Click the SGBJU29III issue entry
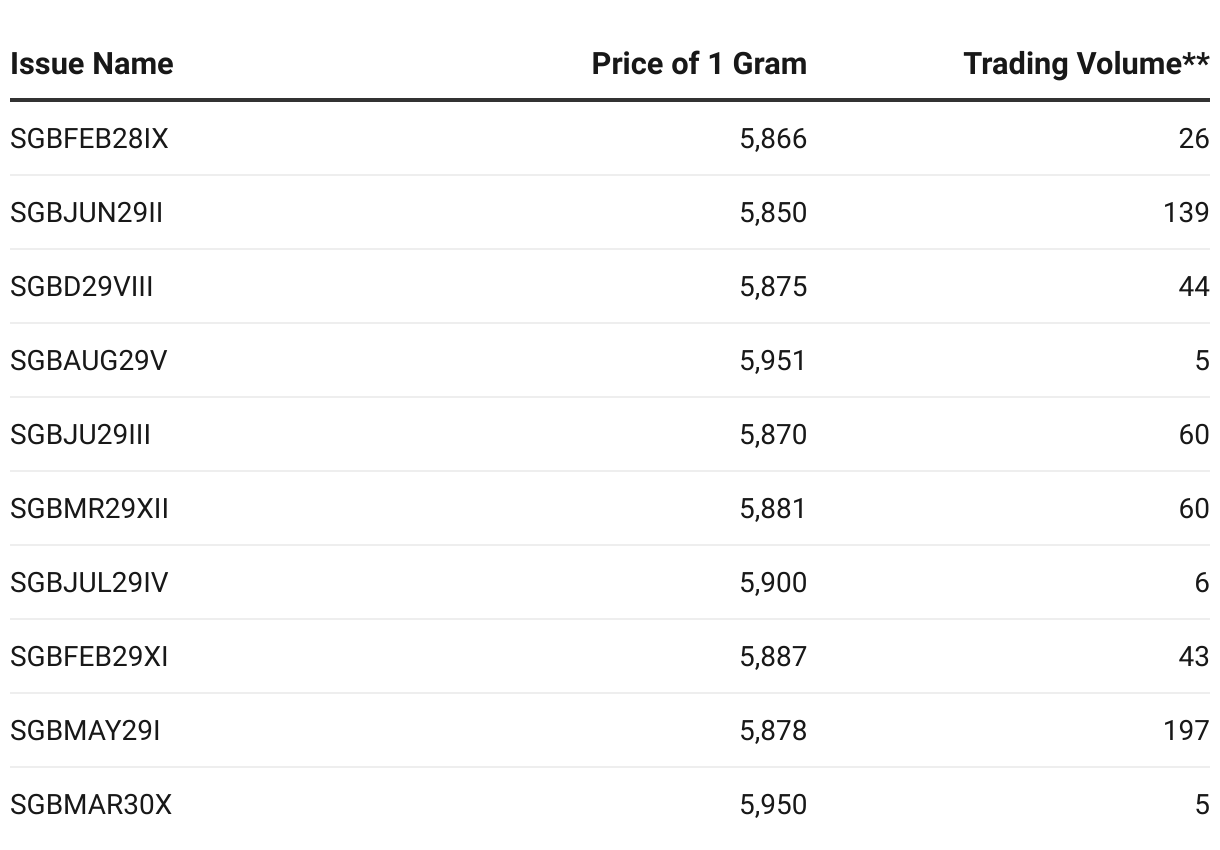The image size is (1220, 850). click(81, 435)
